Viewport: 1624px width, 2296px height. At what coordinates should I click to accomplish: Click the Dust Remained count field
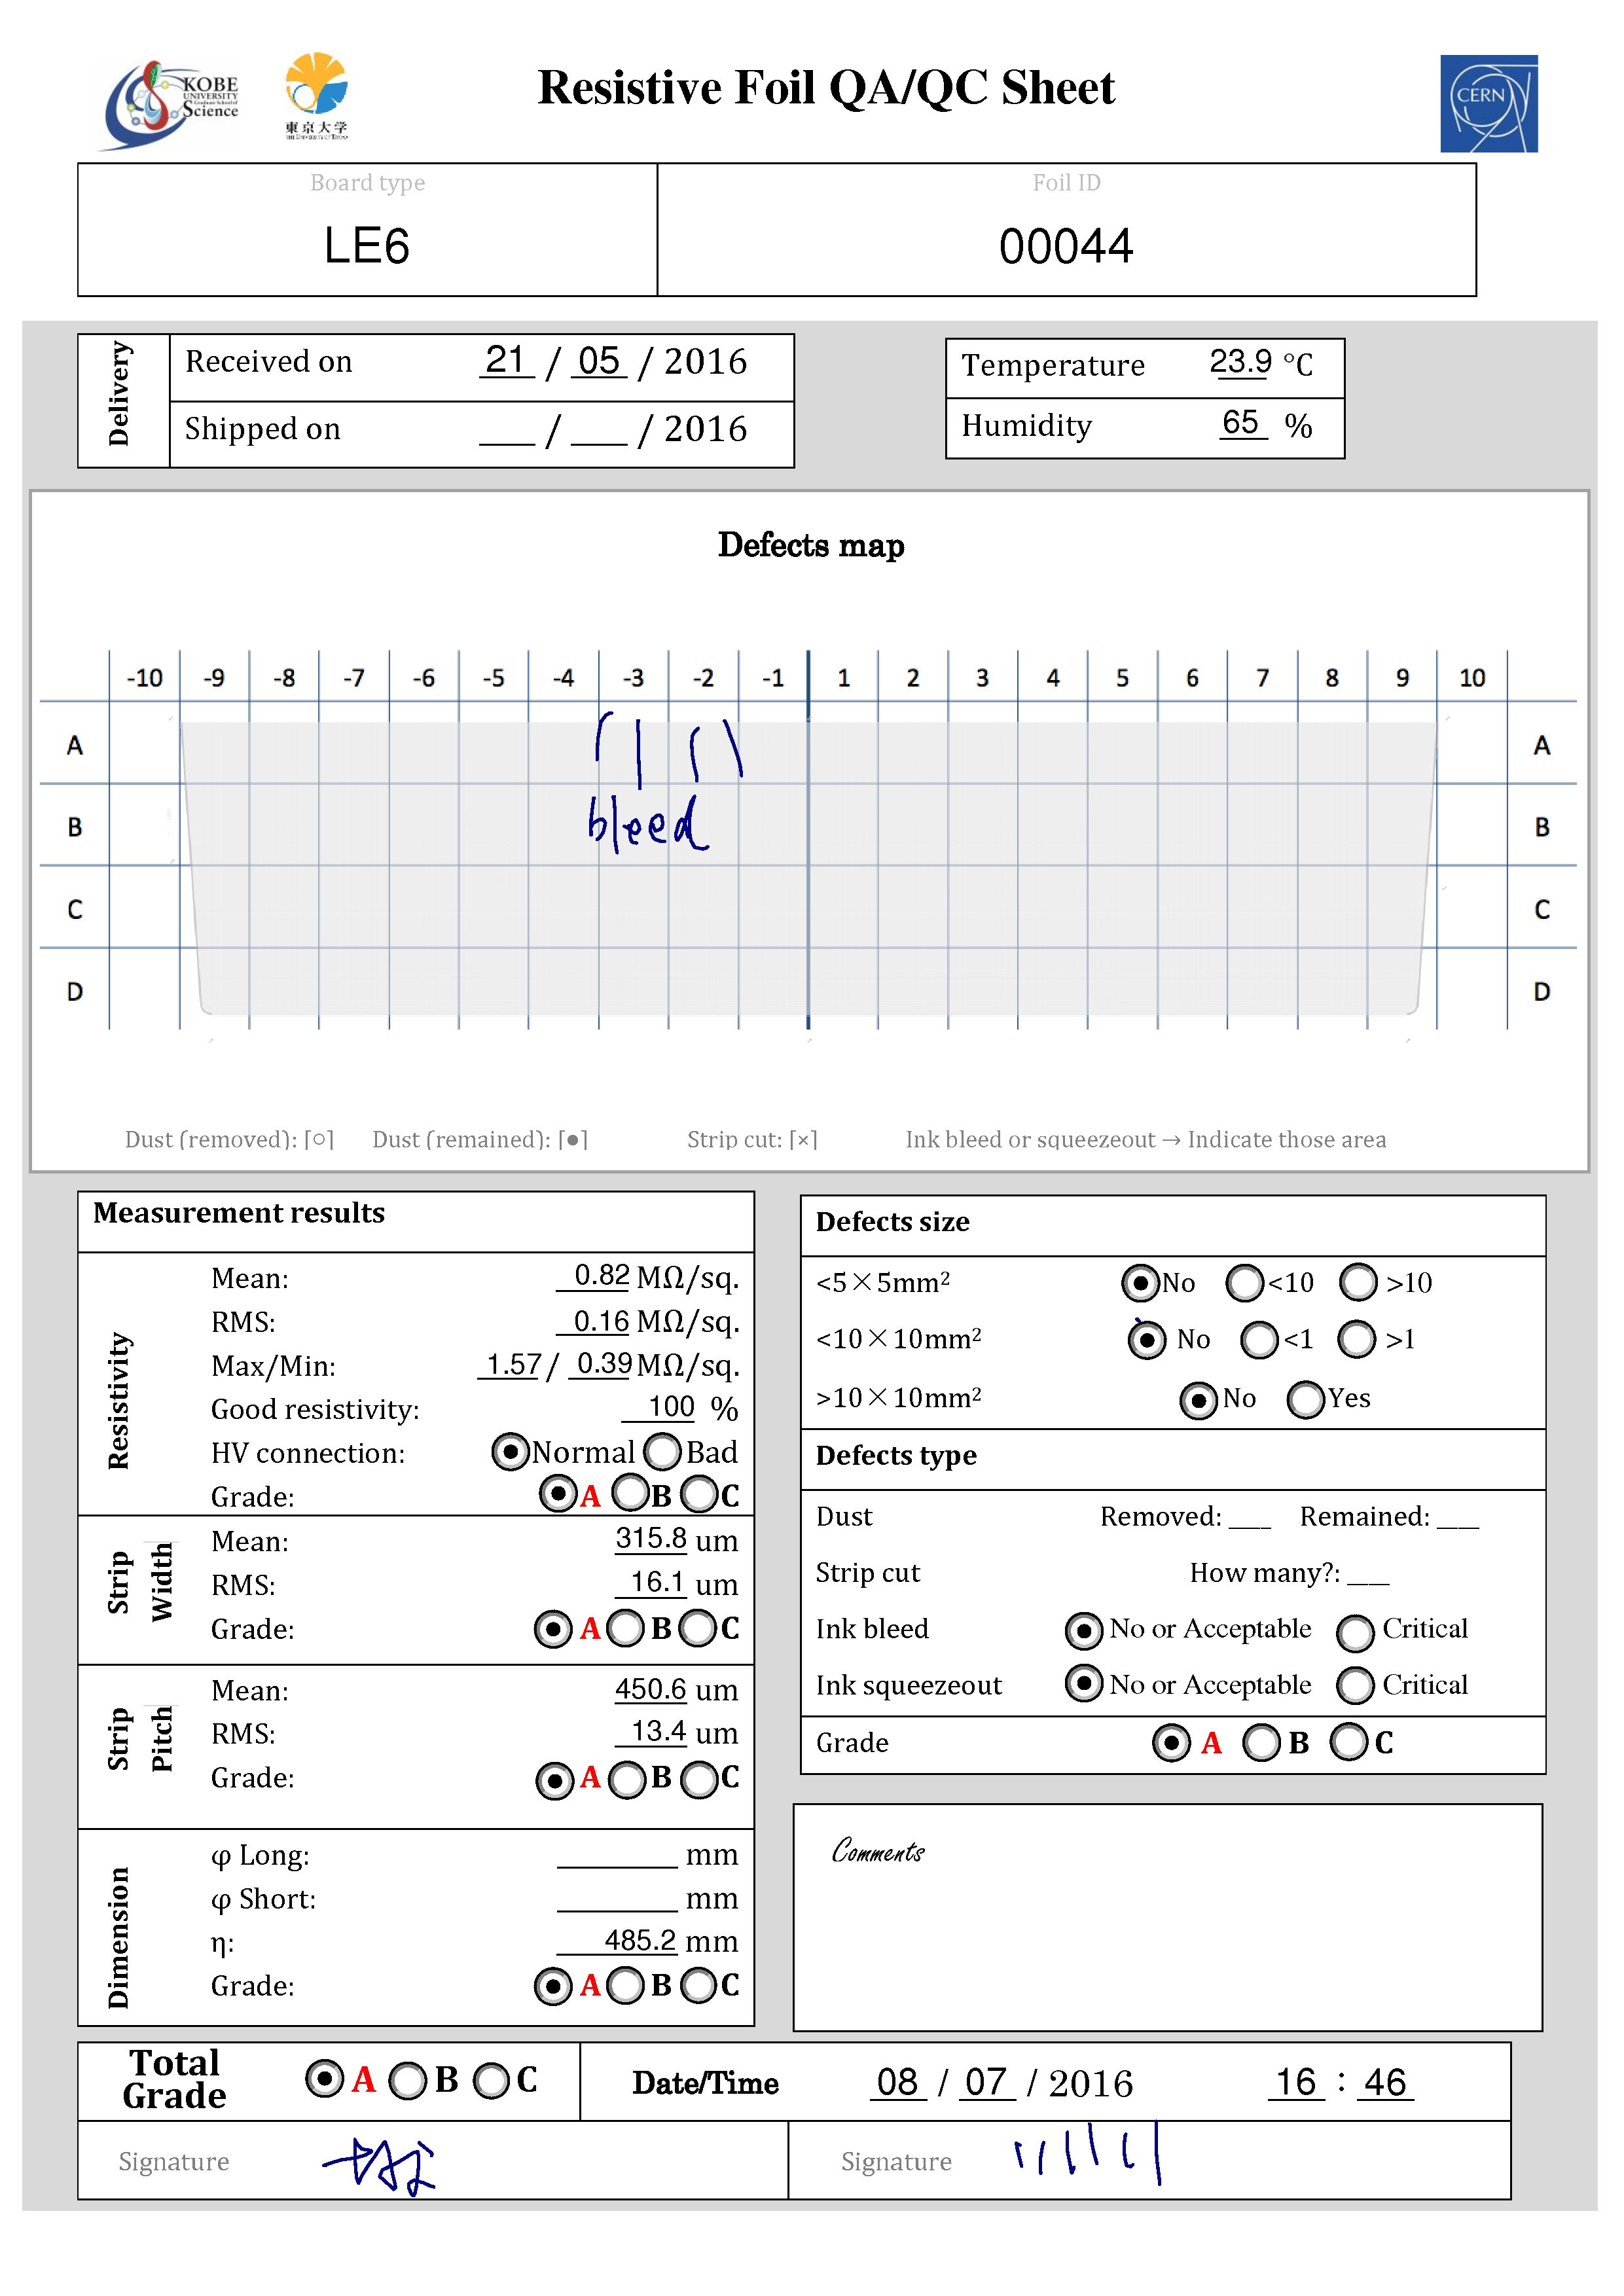tap(1458, 1518)
